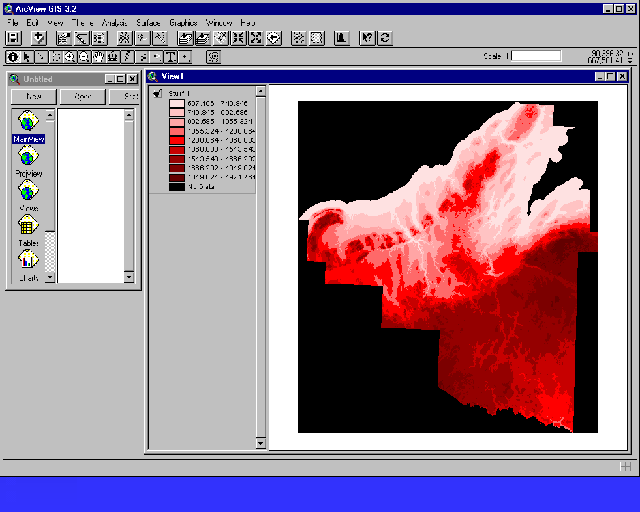
Task: Select the MapView icon in project window
Action: (28, 122)
